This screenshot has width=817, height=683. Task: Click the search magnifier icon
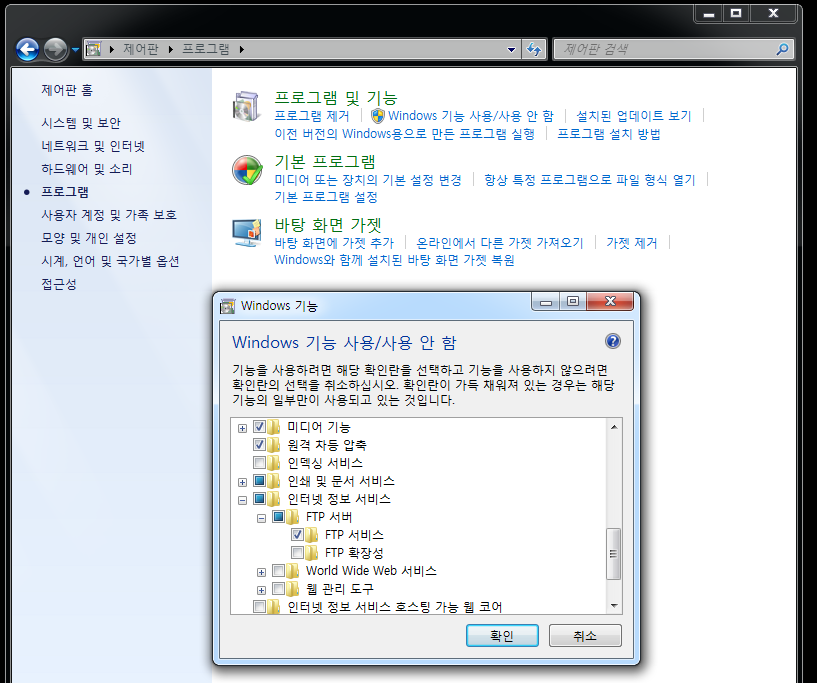[783, 49]
